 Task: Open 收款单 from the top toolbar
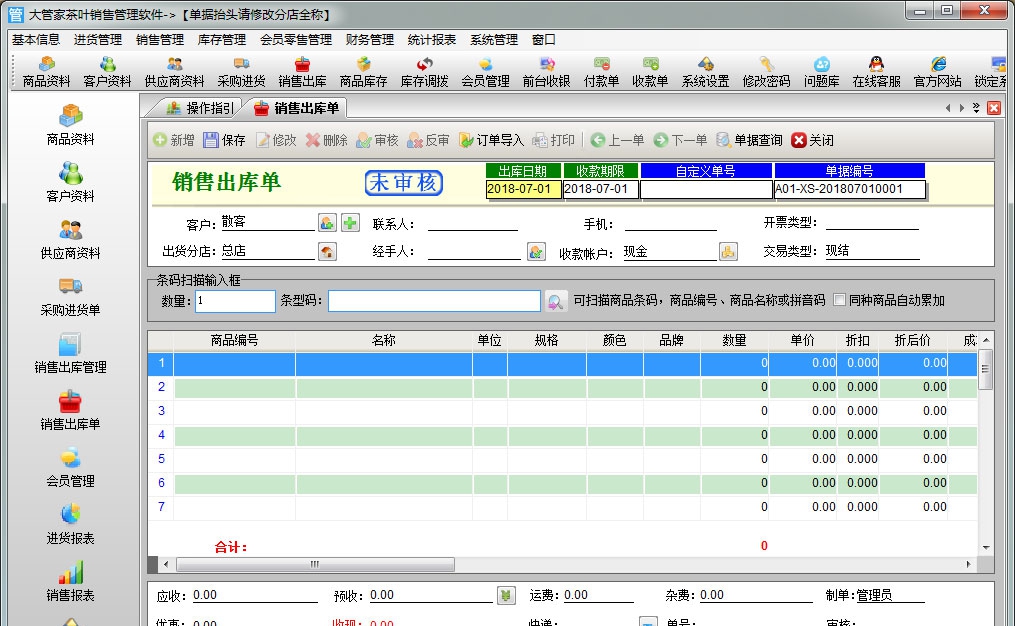pos(651,72)
